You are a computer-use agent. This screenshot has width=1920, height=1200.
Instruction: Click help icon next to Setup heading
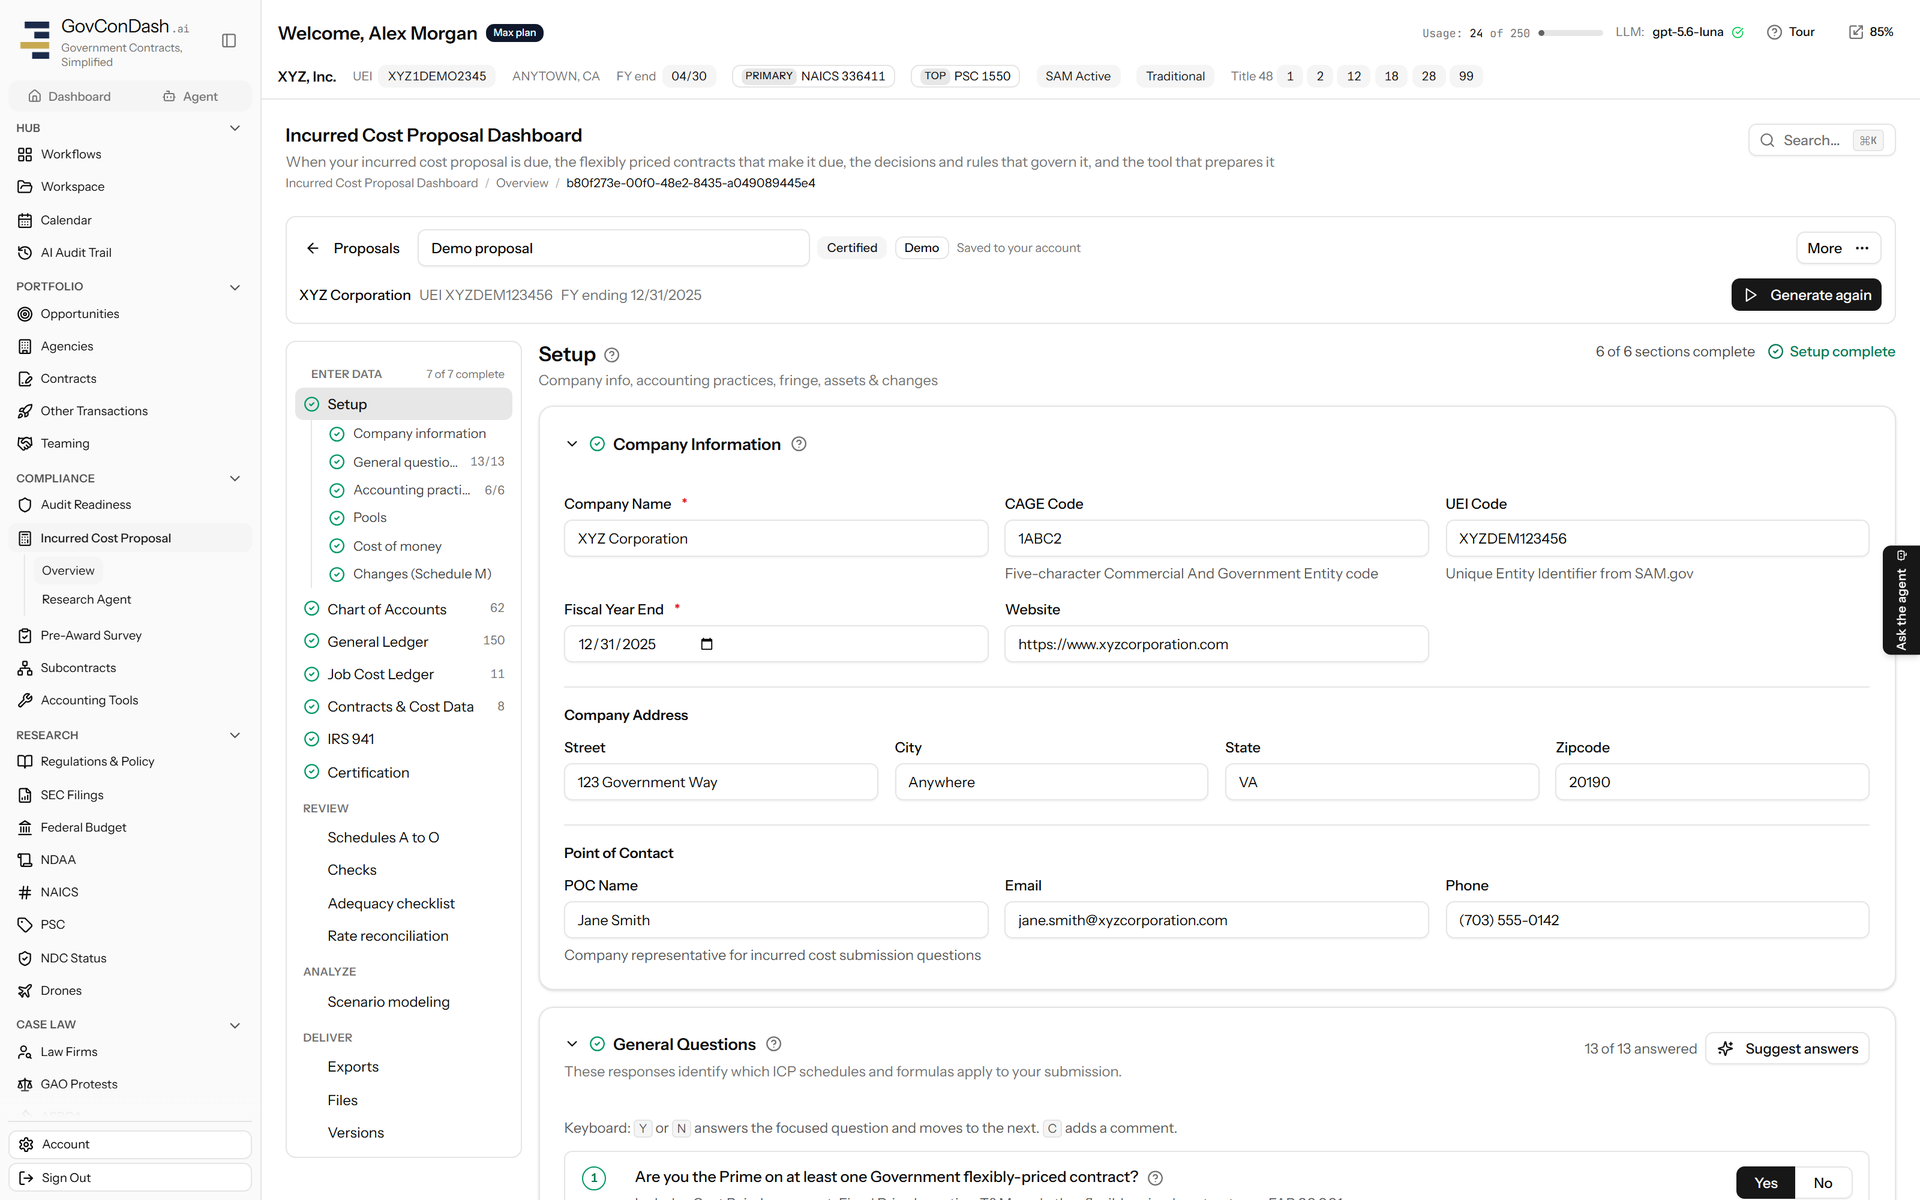pos(612,355)
